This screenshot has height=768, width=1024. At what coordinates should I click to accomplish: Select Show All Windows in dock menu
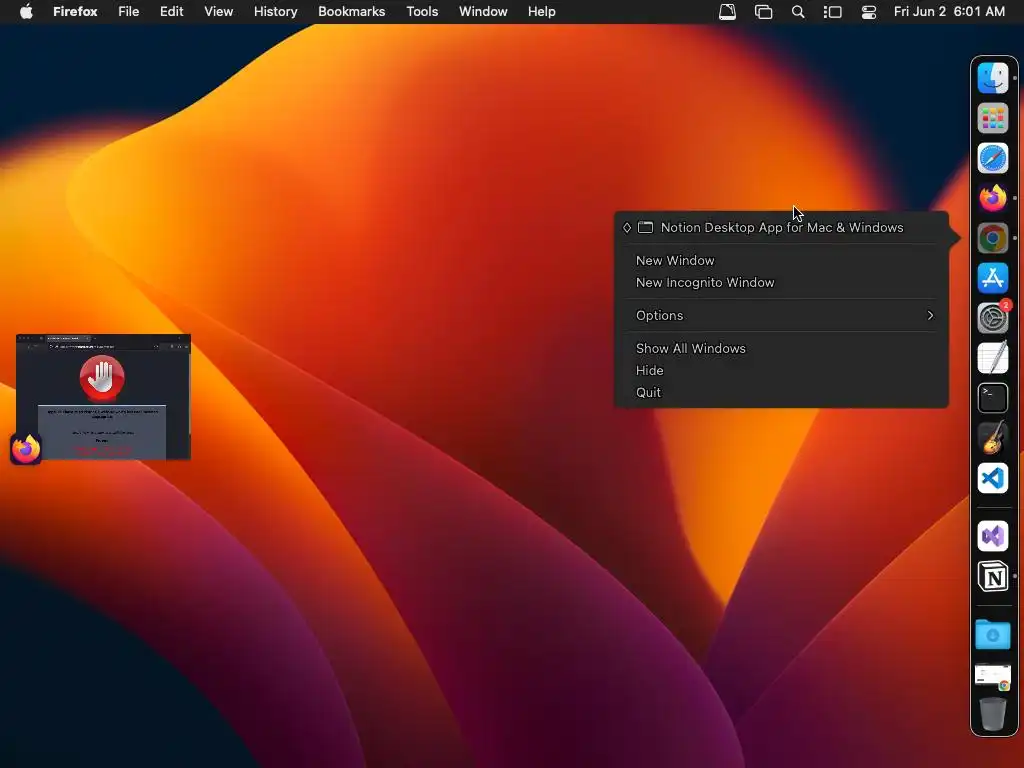690,349
